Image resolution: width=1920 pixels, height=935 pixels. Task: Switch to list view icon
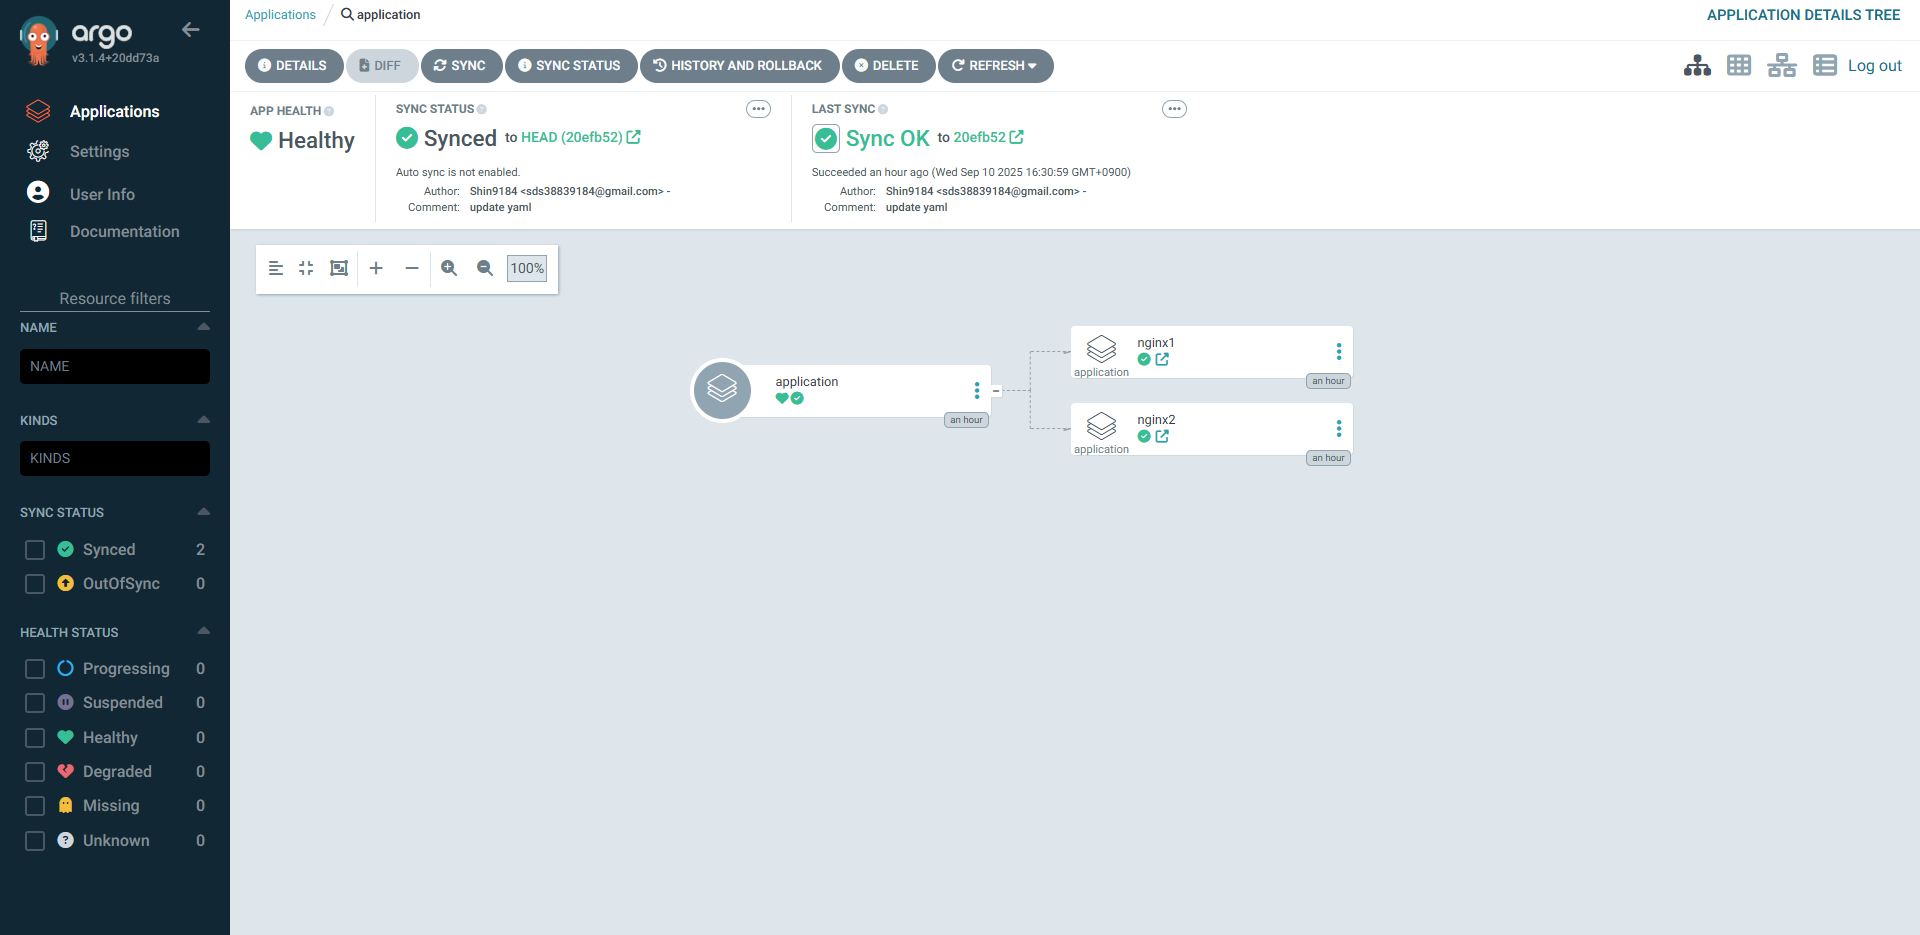1825,66
